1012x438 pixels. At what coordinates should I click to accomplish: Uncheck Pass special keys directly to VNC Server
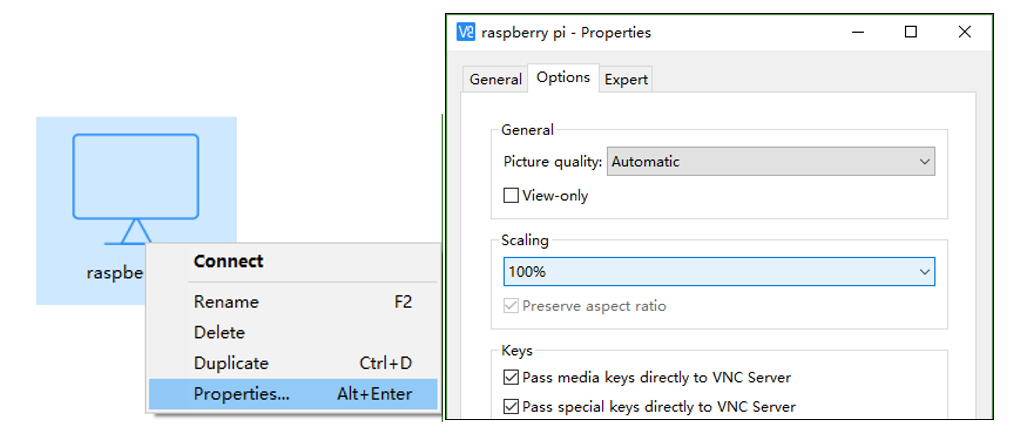[x=511, y=407]
